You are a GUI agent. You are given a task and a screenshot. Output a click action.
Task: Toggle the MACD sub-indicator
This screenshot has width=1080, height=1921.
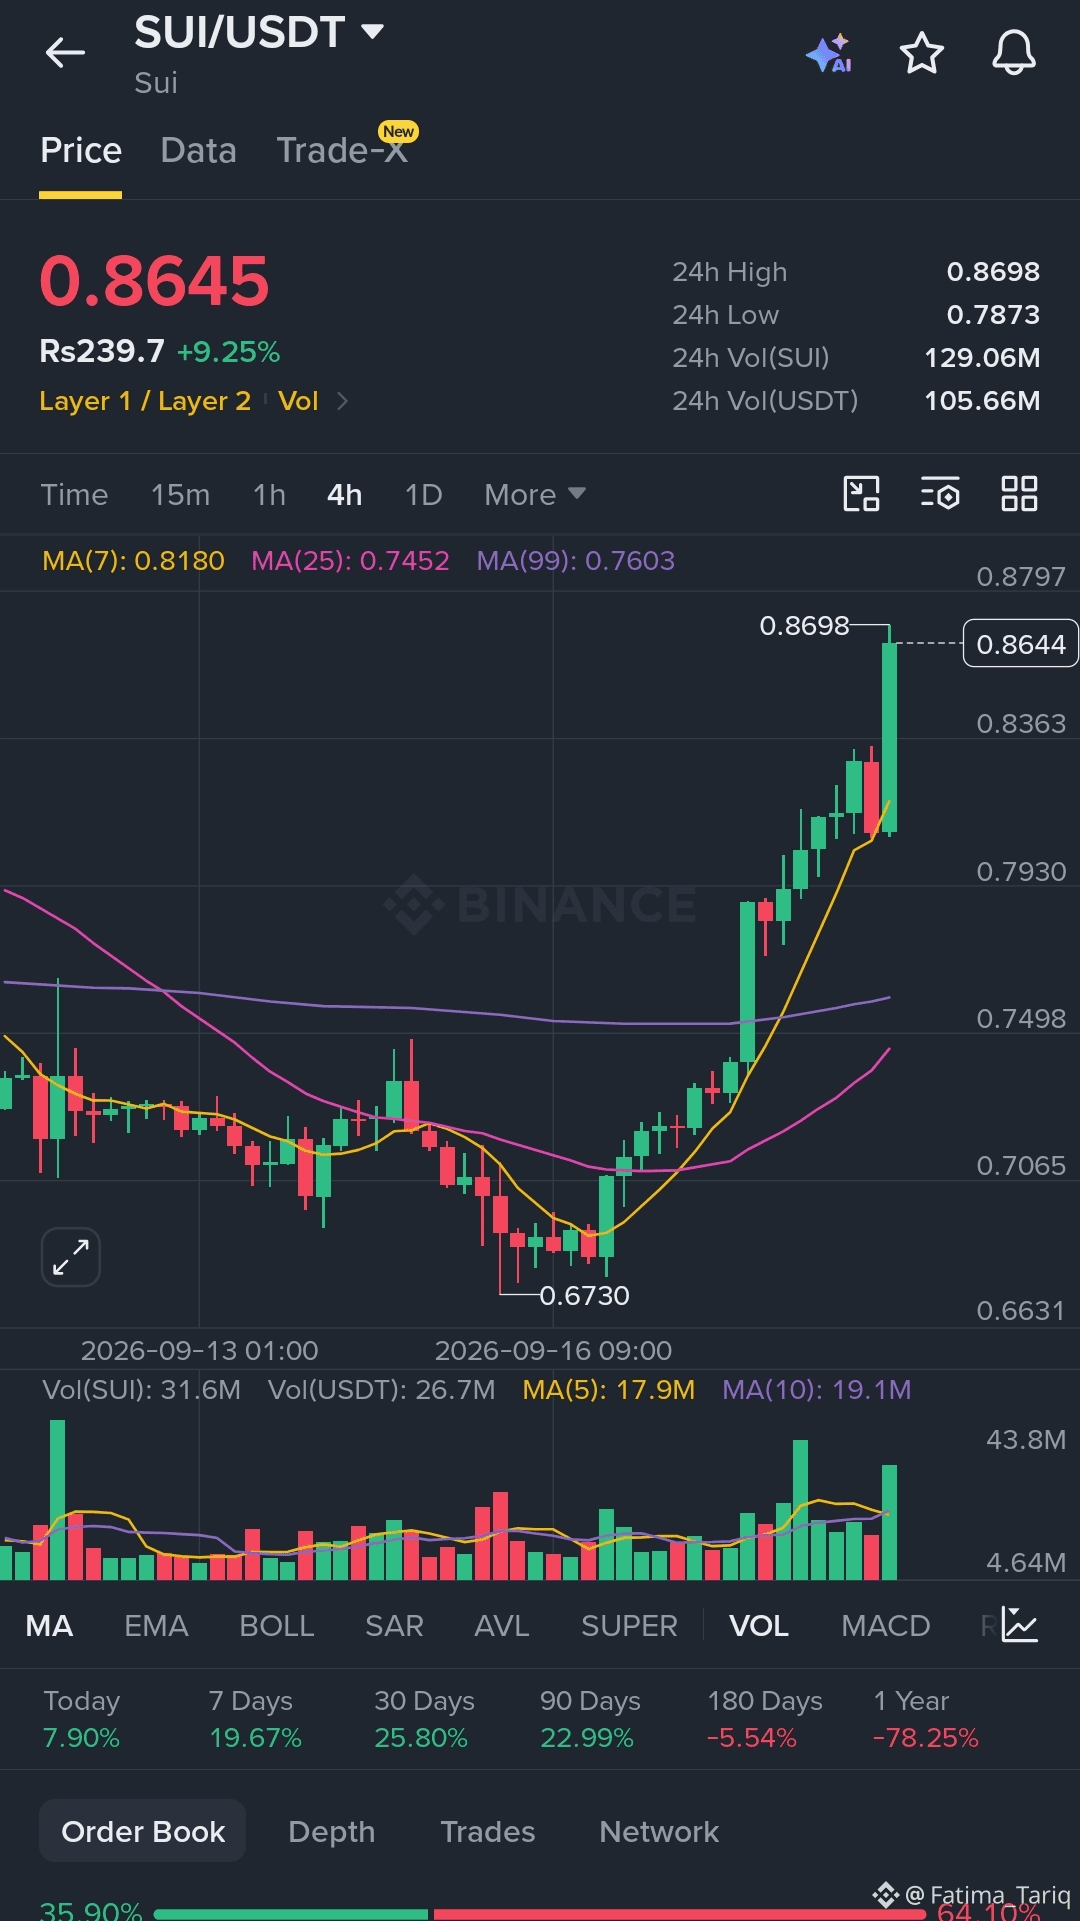point(886,1626)
